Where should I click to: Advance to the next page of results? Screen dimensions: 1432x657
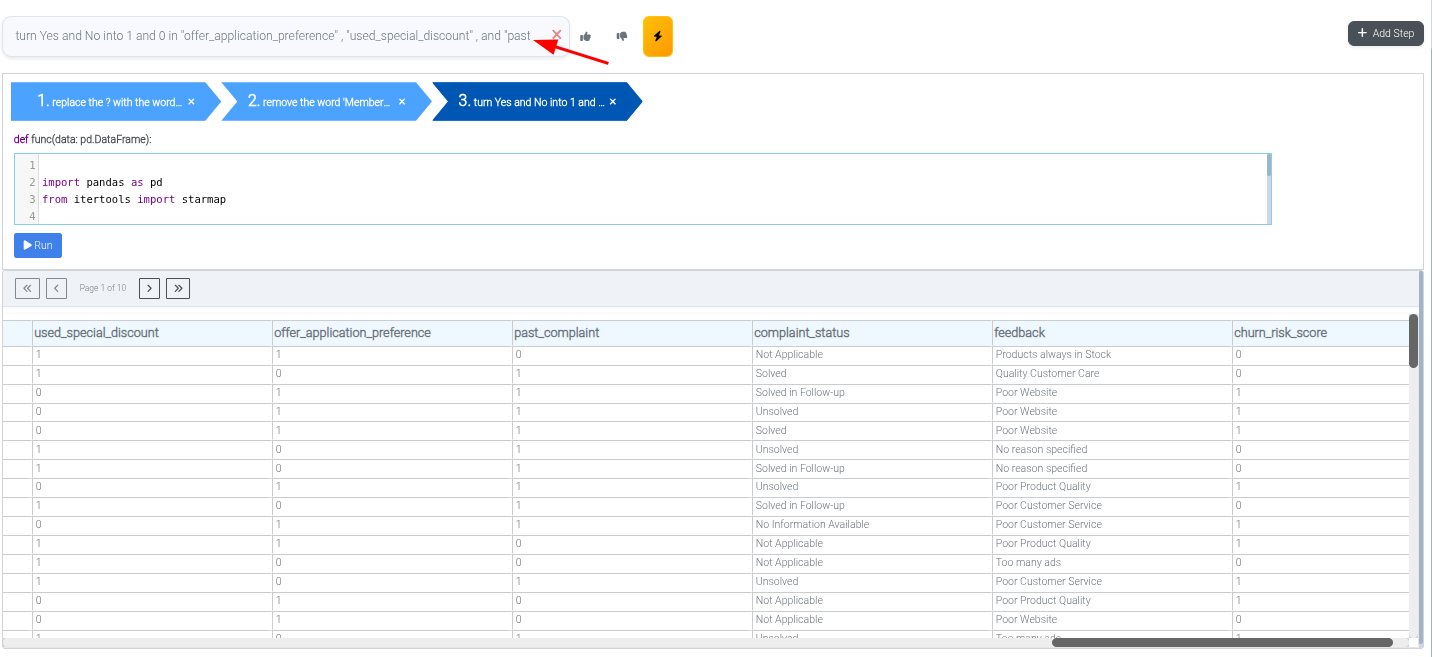(x=149, y=288)
